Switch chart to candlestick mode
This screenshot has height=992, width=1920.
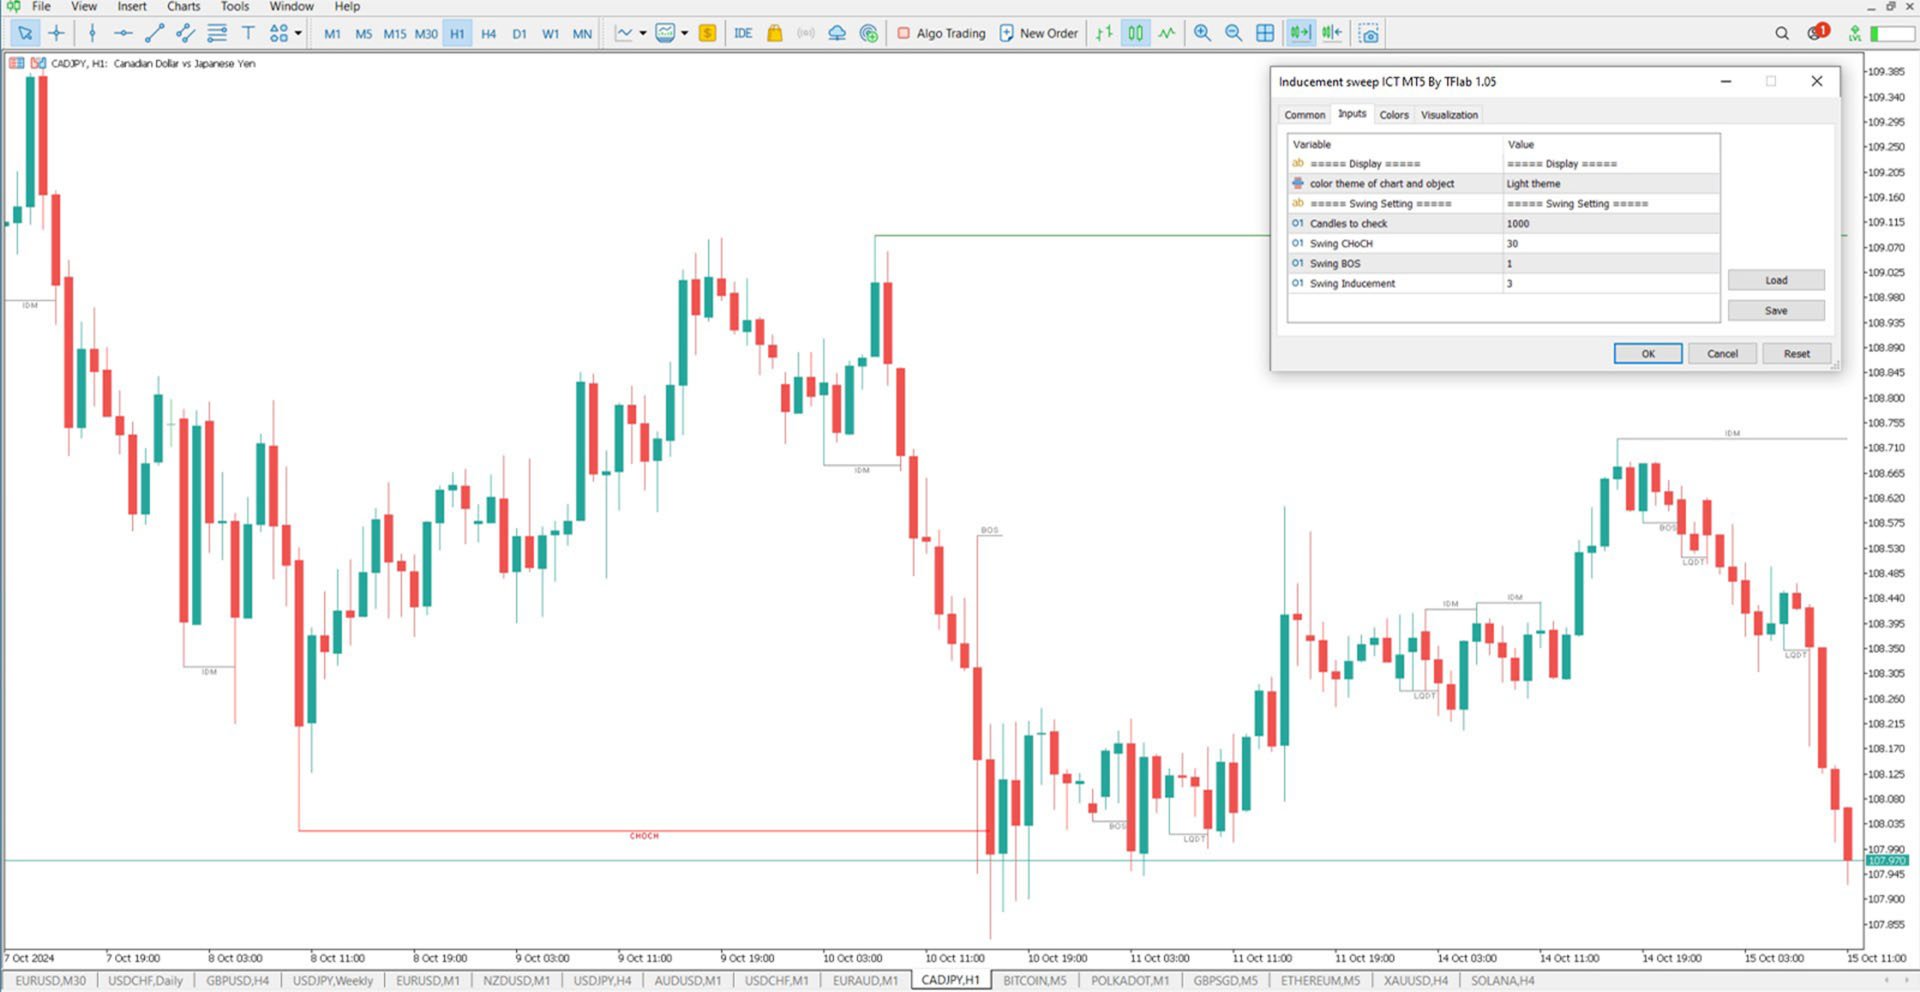coord(1134,33)
